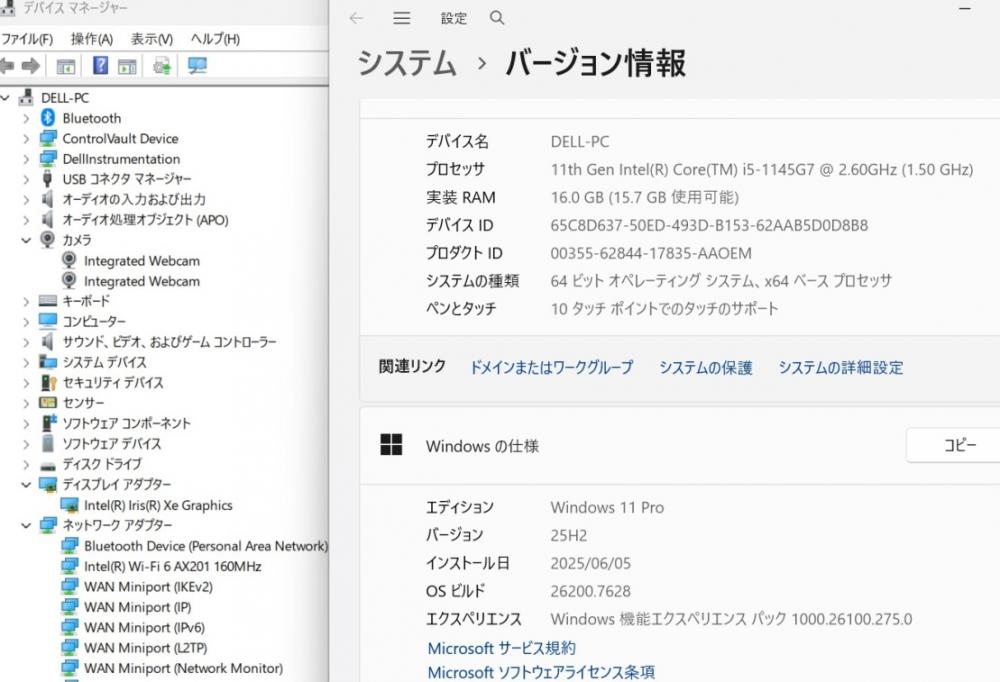Select the Bluetooth device category icon
This screenshot has width=1000, height=682.
coord(47,118)
